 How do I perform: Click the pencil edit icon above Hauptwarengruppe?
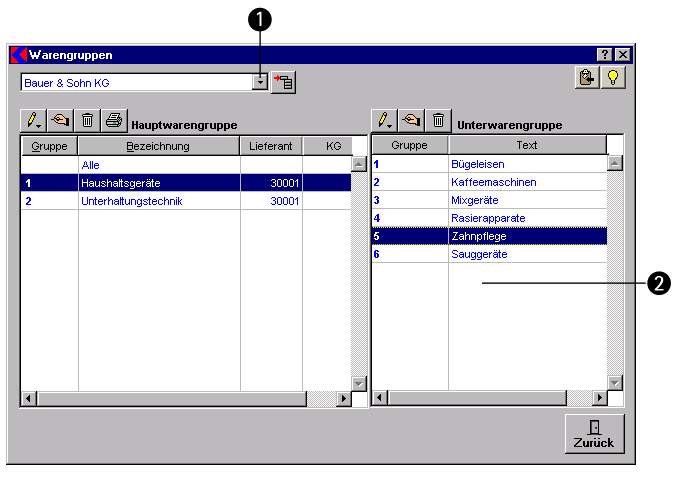(34, 121)
